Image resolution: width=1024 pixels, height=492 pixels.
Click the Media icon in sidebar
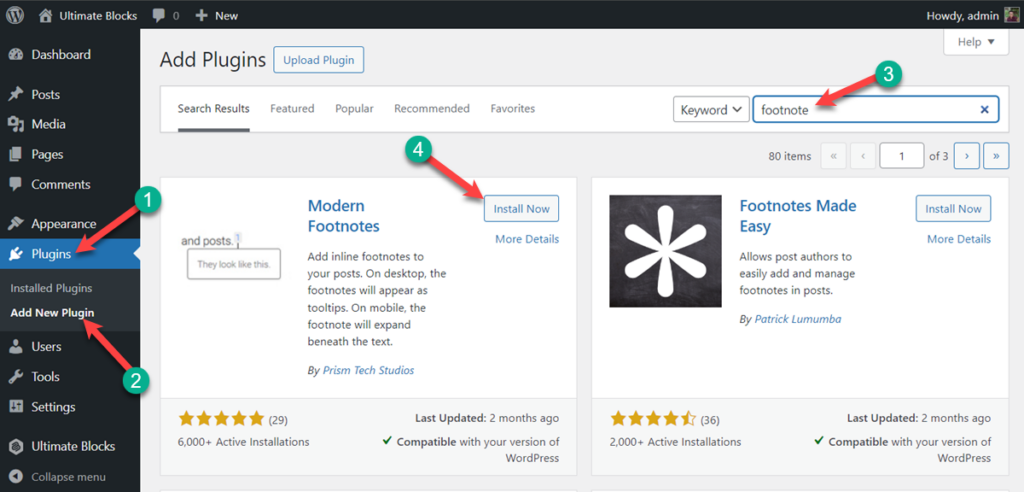coord(16,124)
